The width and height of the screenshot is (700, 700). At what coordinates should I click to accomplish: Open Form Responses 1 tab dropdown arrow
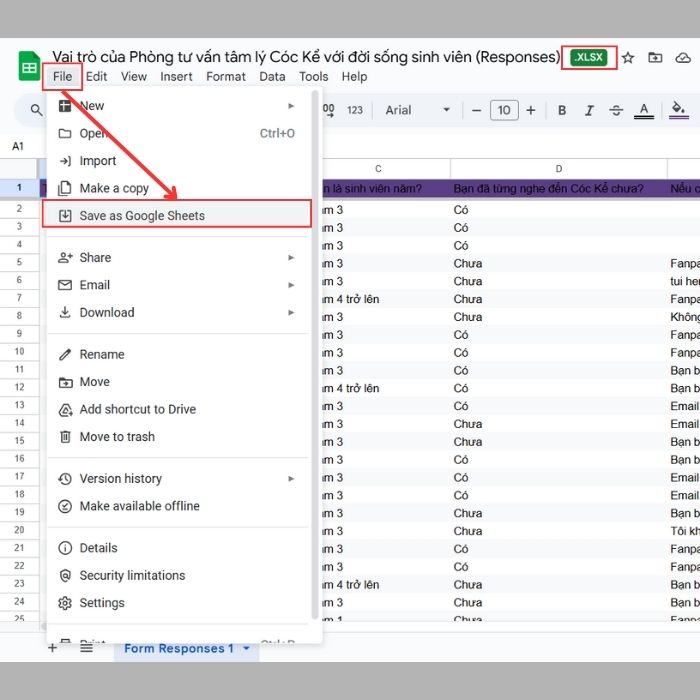click(x=246, y=648)
